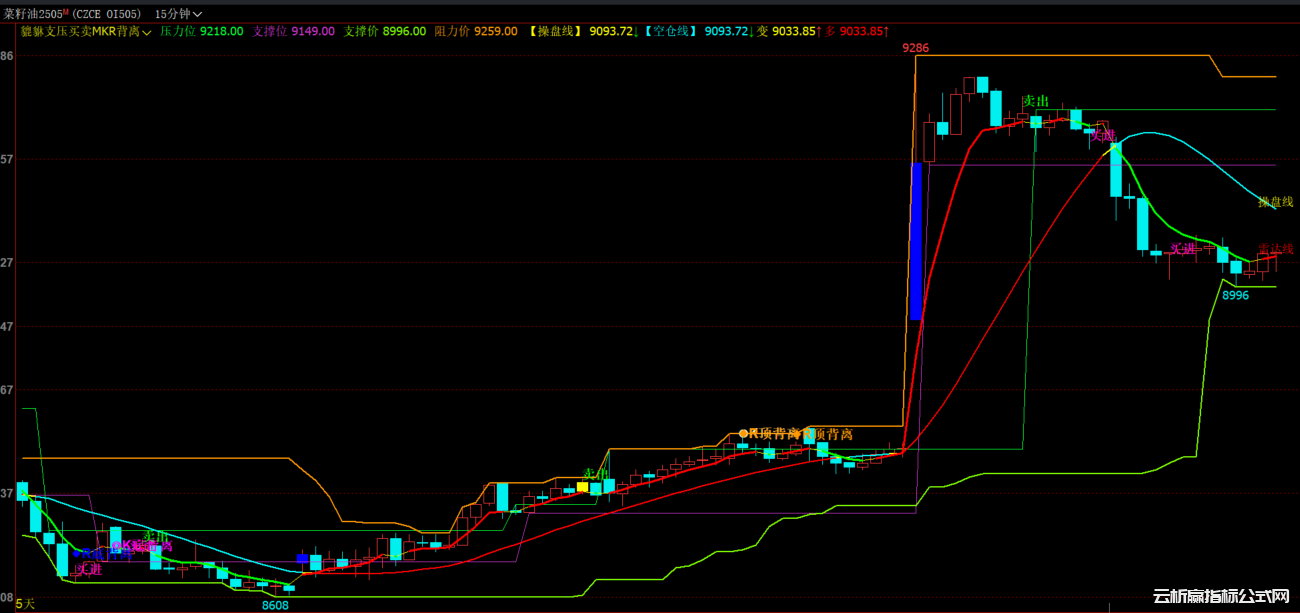Screen dimensions: 1300x613
Task: Click the 8608 low price label
Action: (275, 605)
